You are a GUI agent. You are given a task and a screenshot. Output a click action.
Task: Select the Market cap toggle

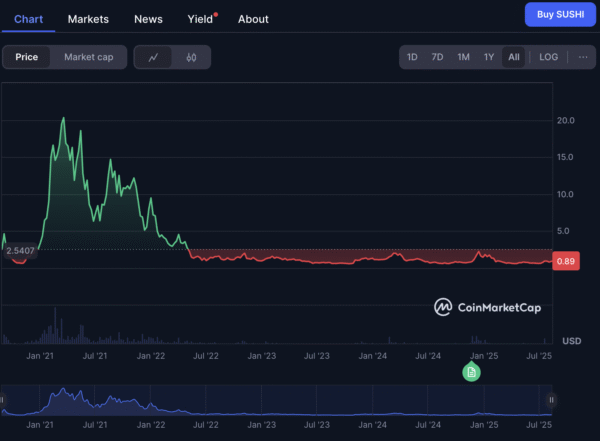[x=88, y=57]
